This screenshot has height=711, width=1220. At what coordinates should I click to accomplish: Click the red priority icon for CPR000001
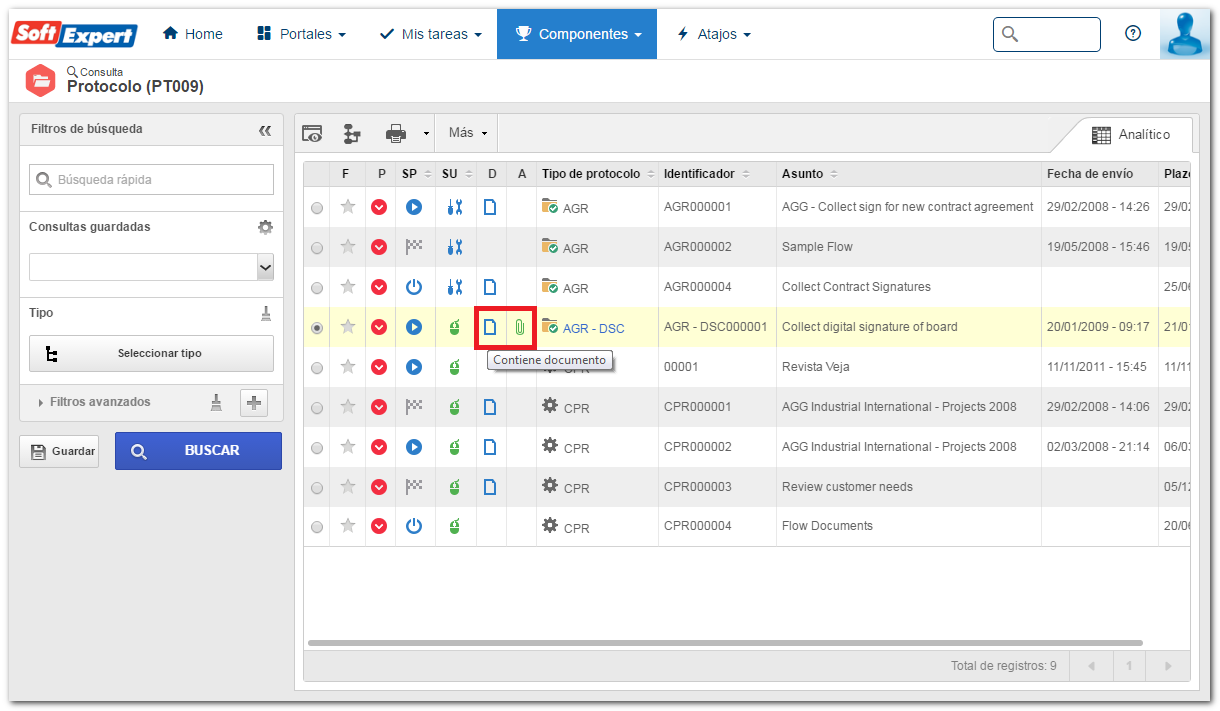379,407
